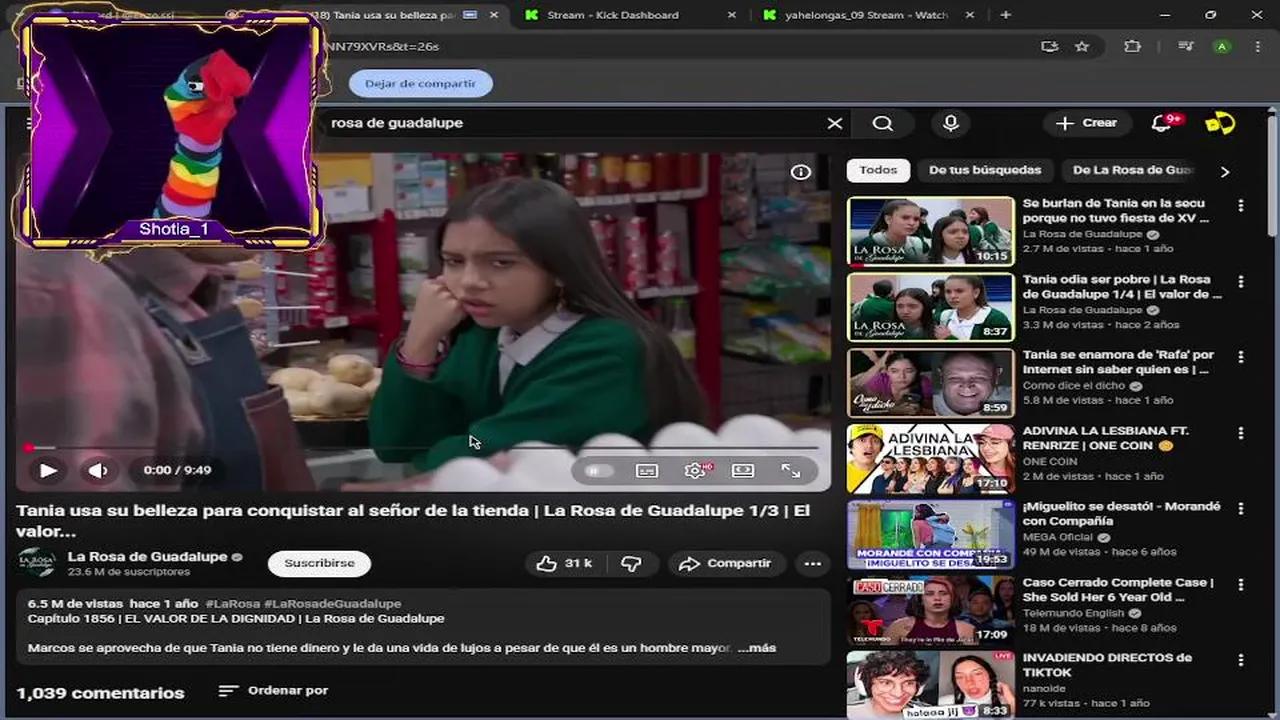Show more filter chips with the arrow
1280x720 pixels.
(1225, 171)
